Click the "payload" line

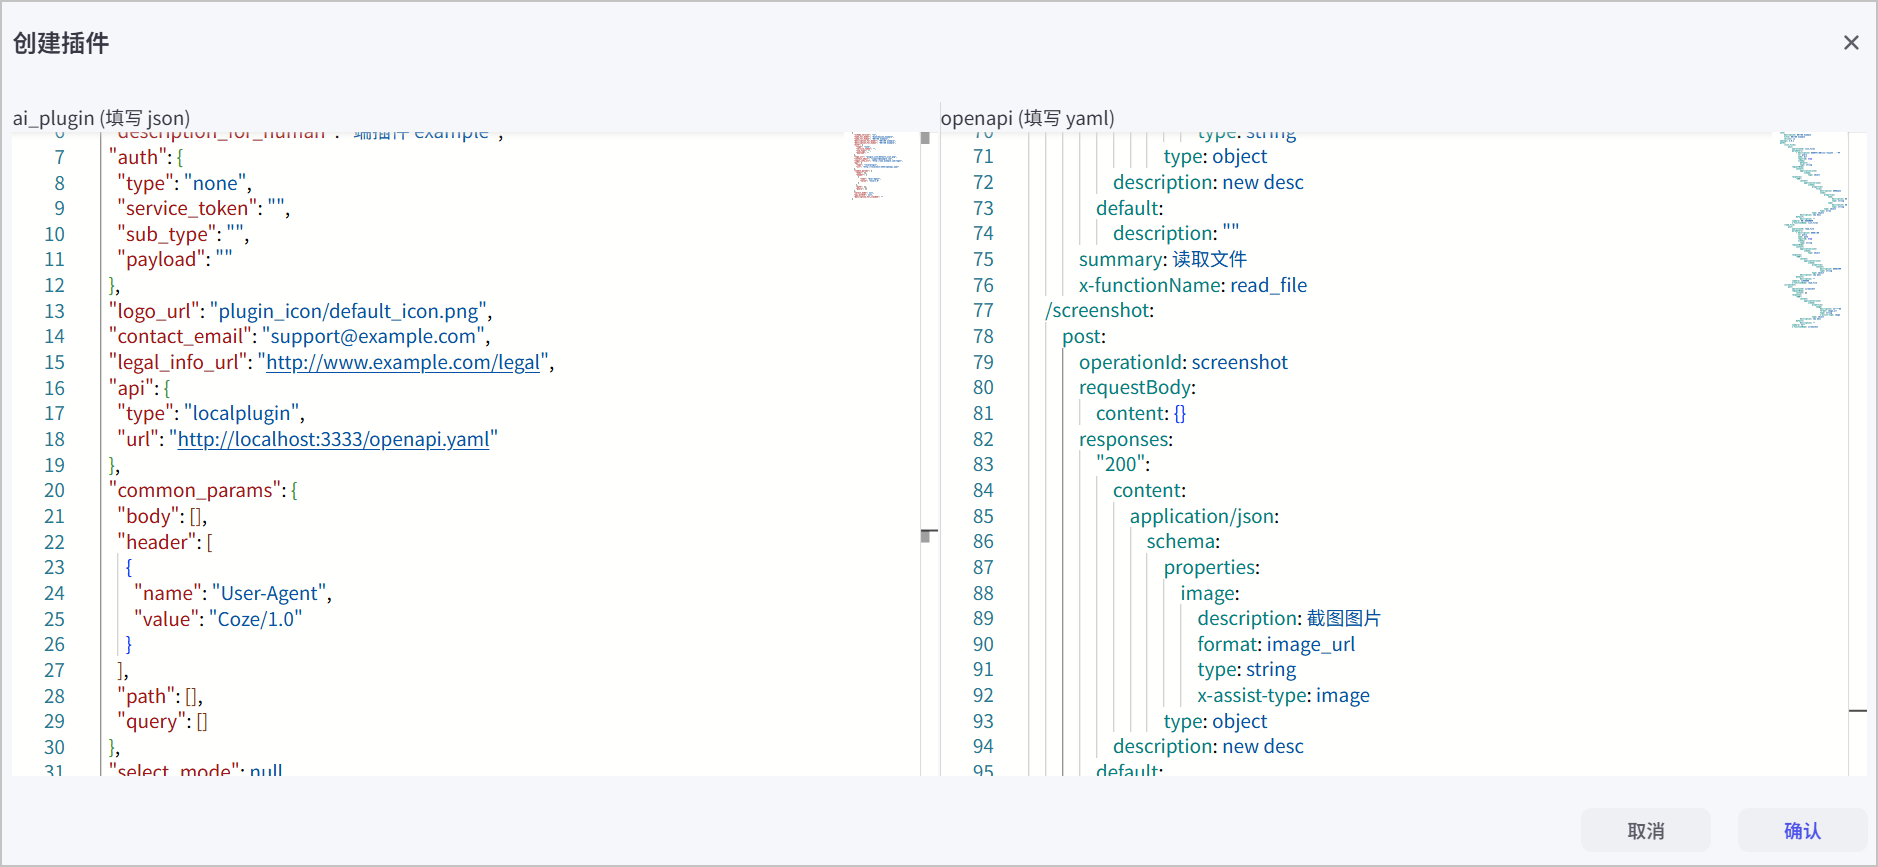point(175,259)
